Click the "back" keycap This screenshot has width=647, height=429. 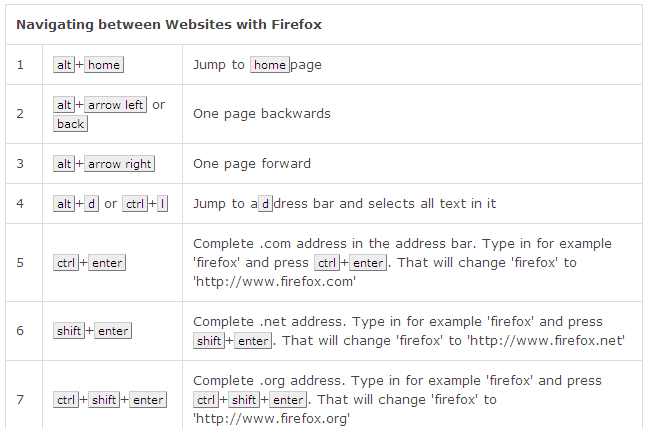point(70,124)
